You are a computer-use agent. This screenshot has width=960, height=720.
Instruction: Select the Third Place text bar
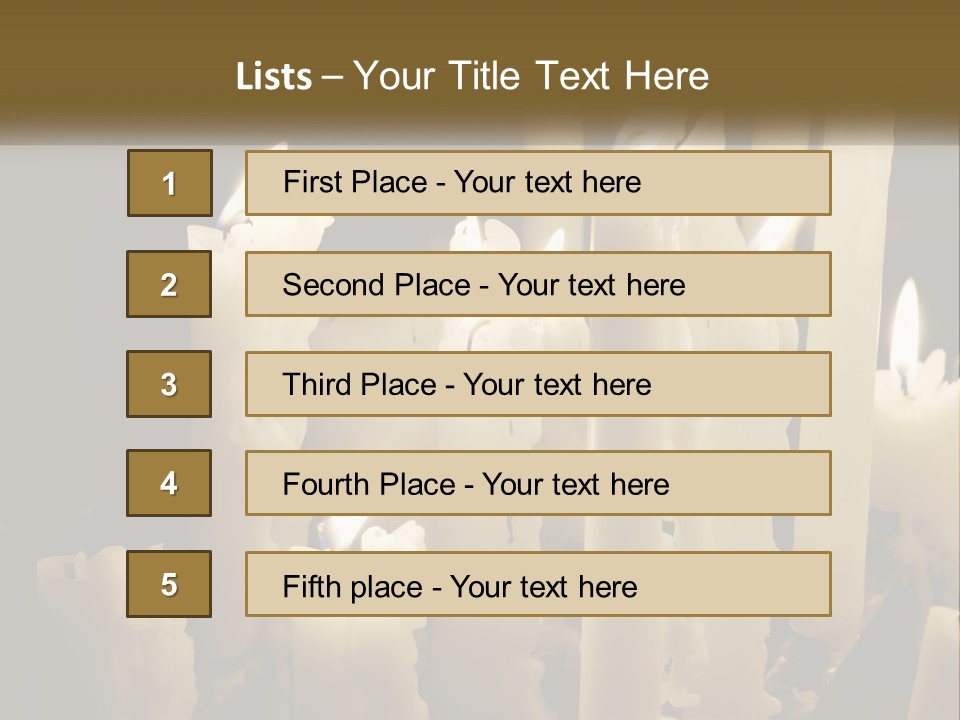(538, 384)
